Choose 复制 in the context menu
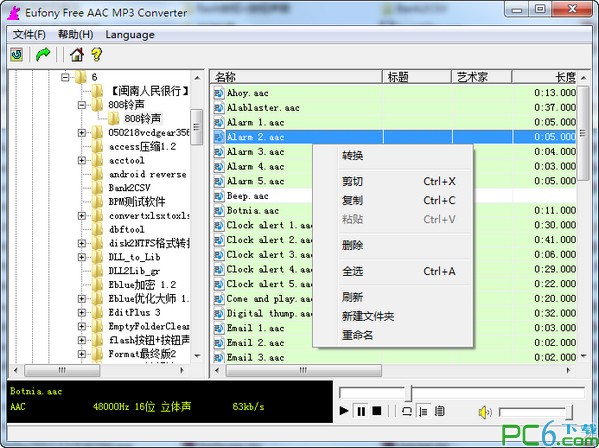Image resolution: width=599 pixels, height=448 pixels. click(393, 200)
